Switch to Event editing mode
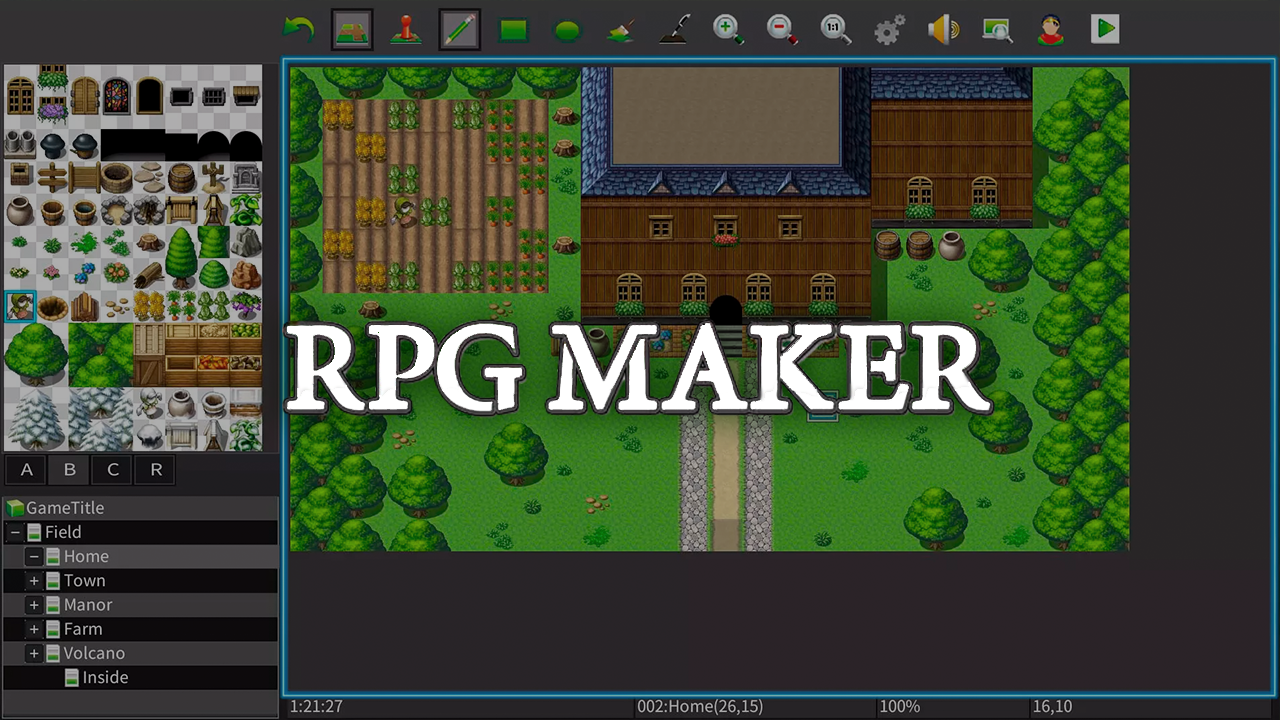 tap(405, 30)
